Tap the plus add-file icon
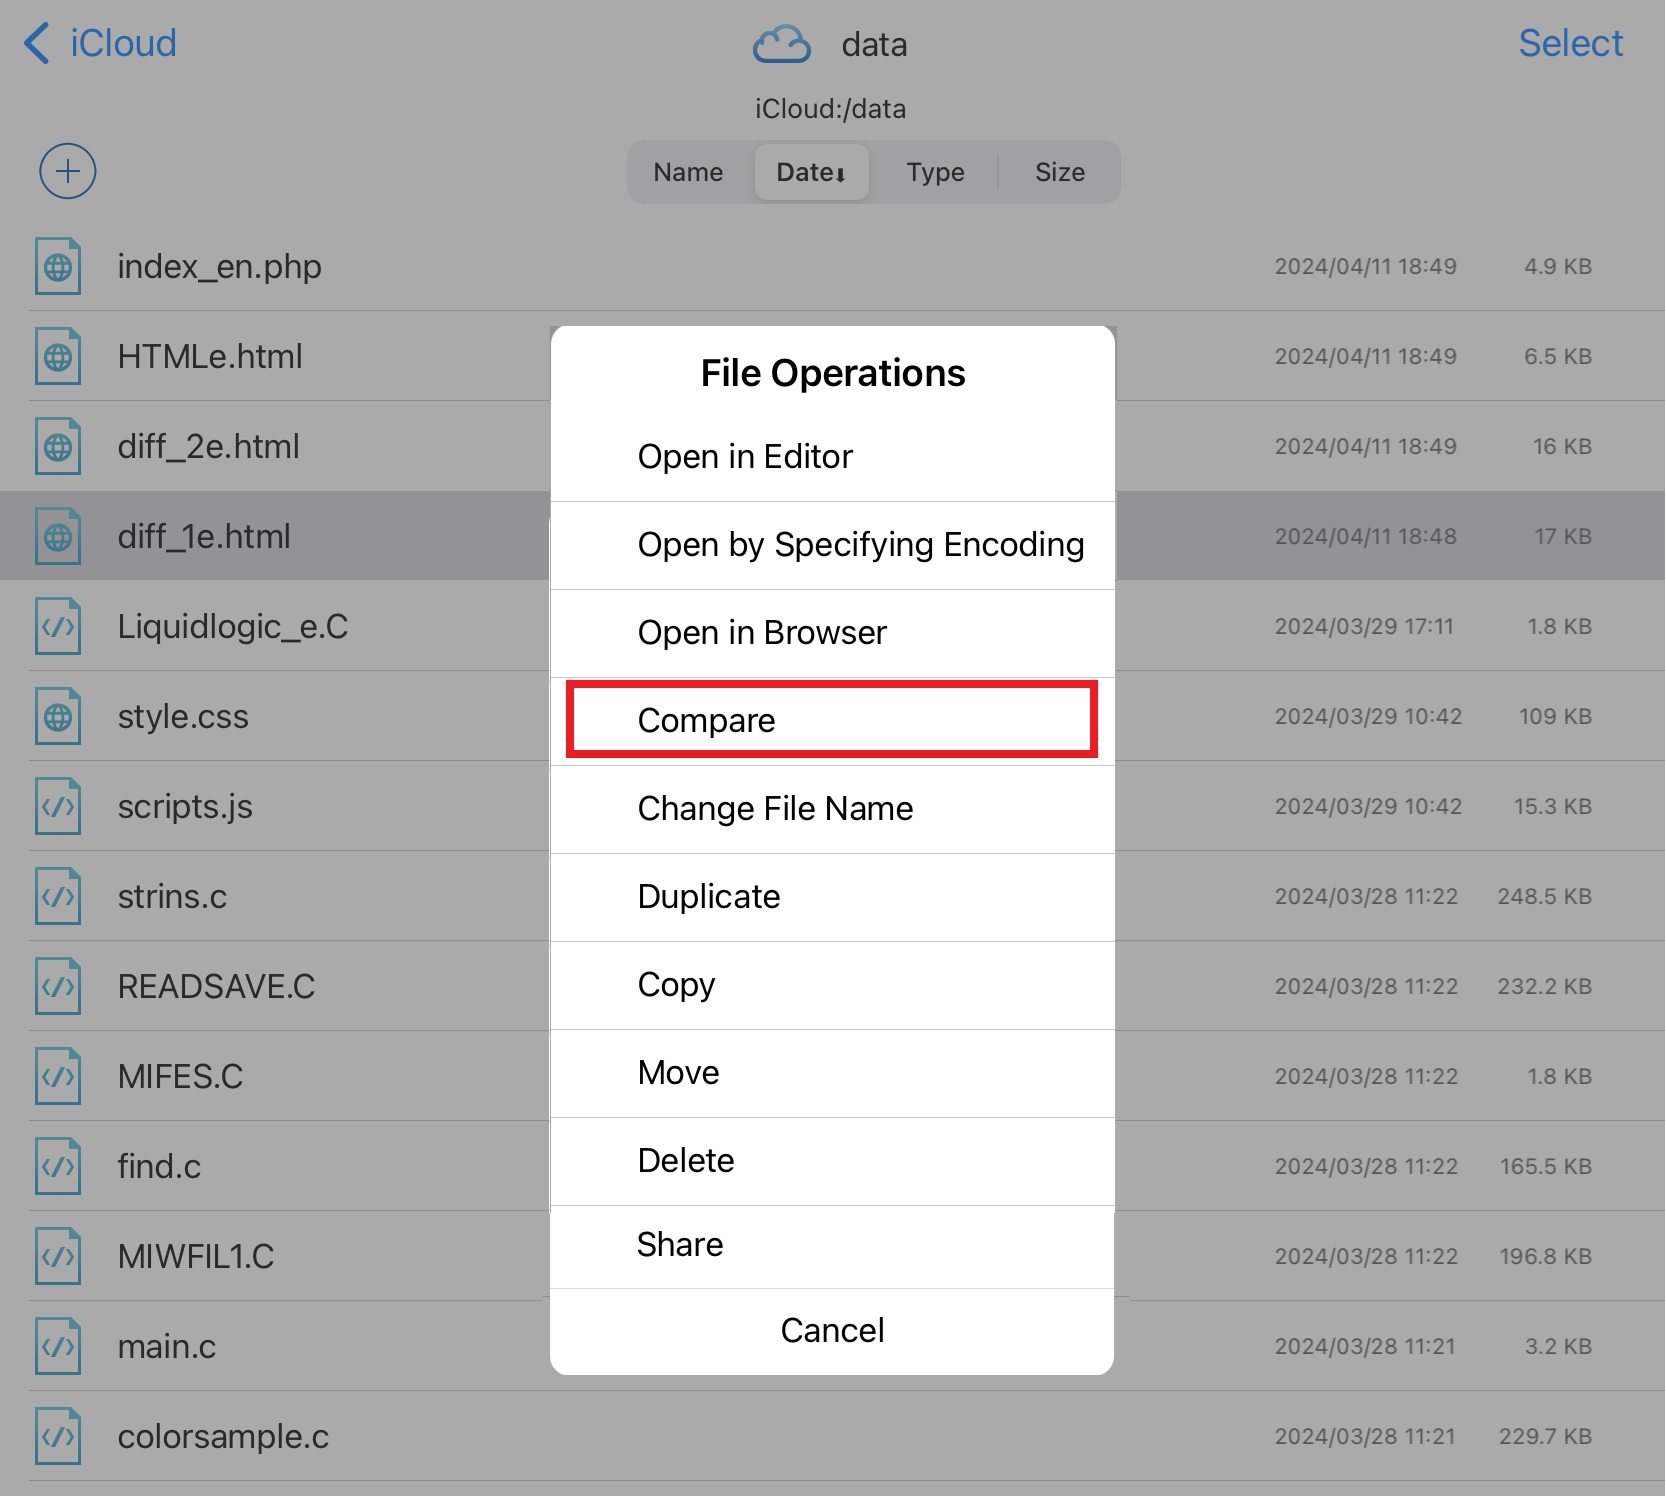 coord(67,171)
